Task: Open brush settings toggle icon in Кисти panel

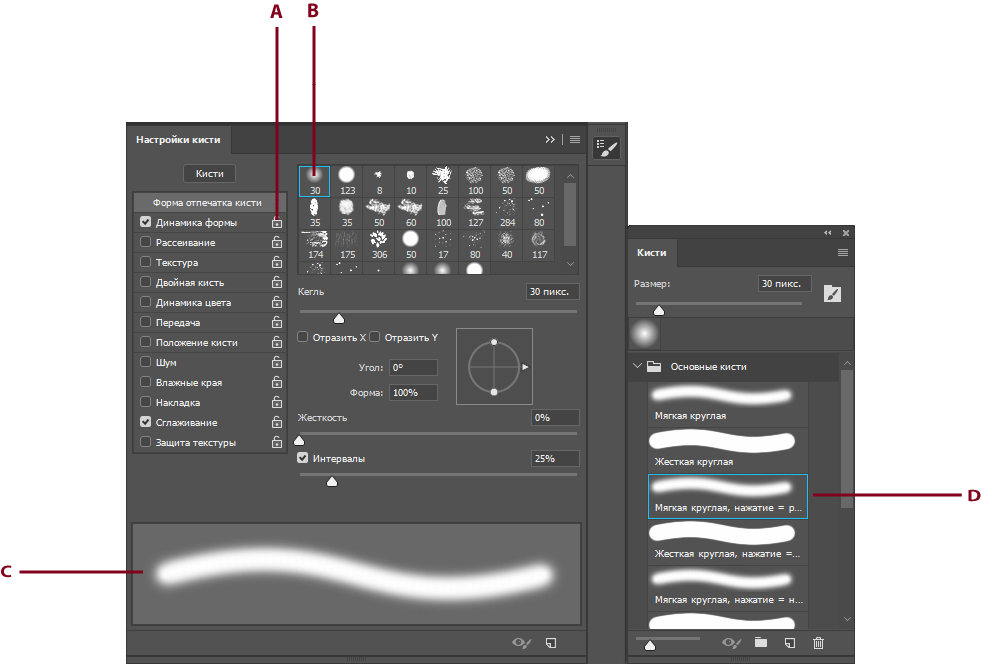Action: click(x=832, y=294)
